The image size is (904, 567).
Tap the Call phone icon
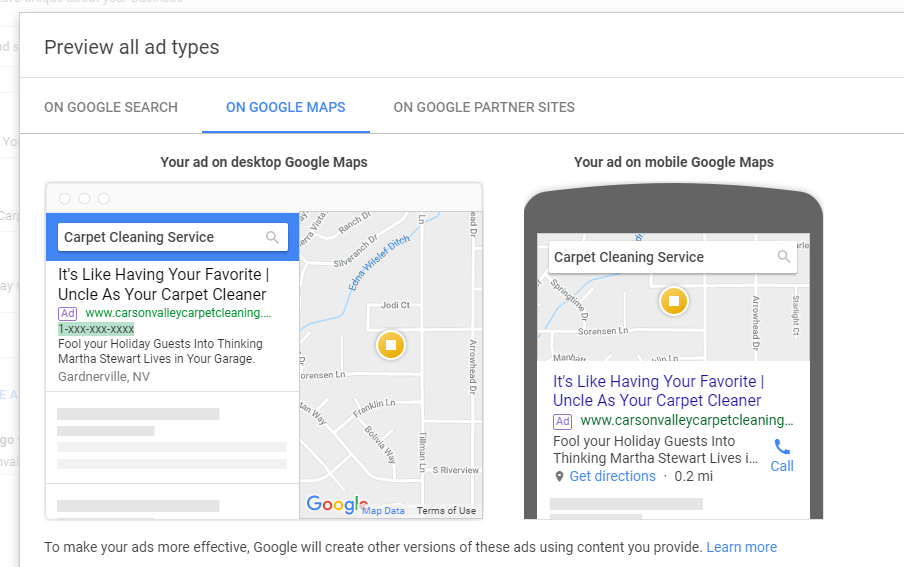point(782,447)
